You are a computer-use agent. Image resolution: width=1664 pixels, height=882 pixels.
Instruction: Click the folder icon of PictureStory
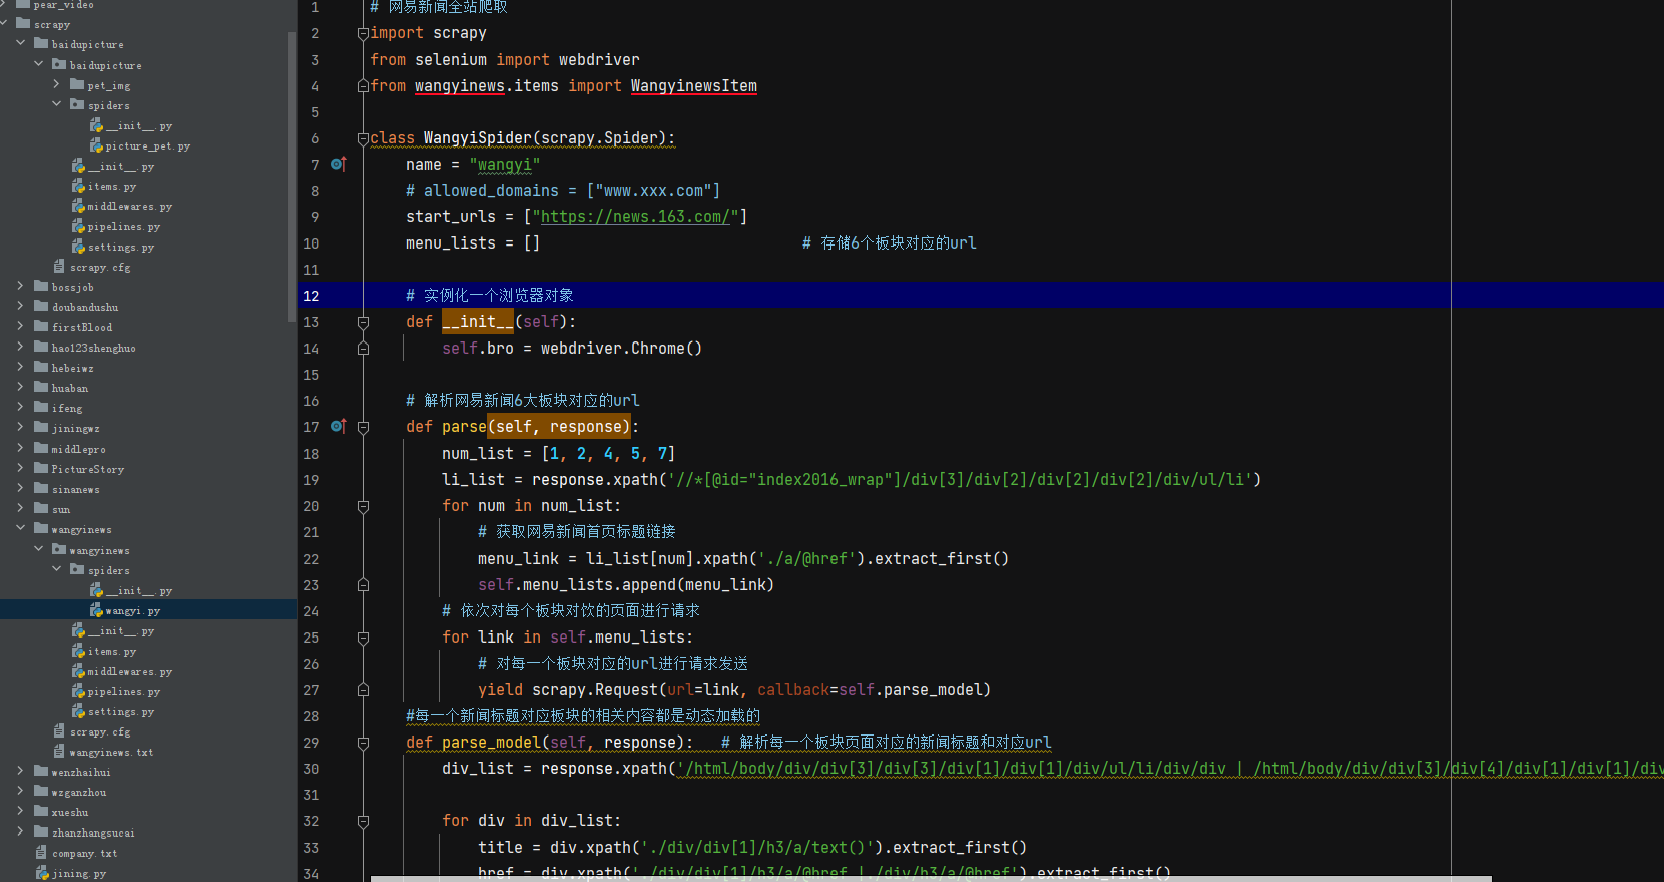click(x=41, y=469)
